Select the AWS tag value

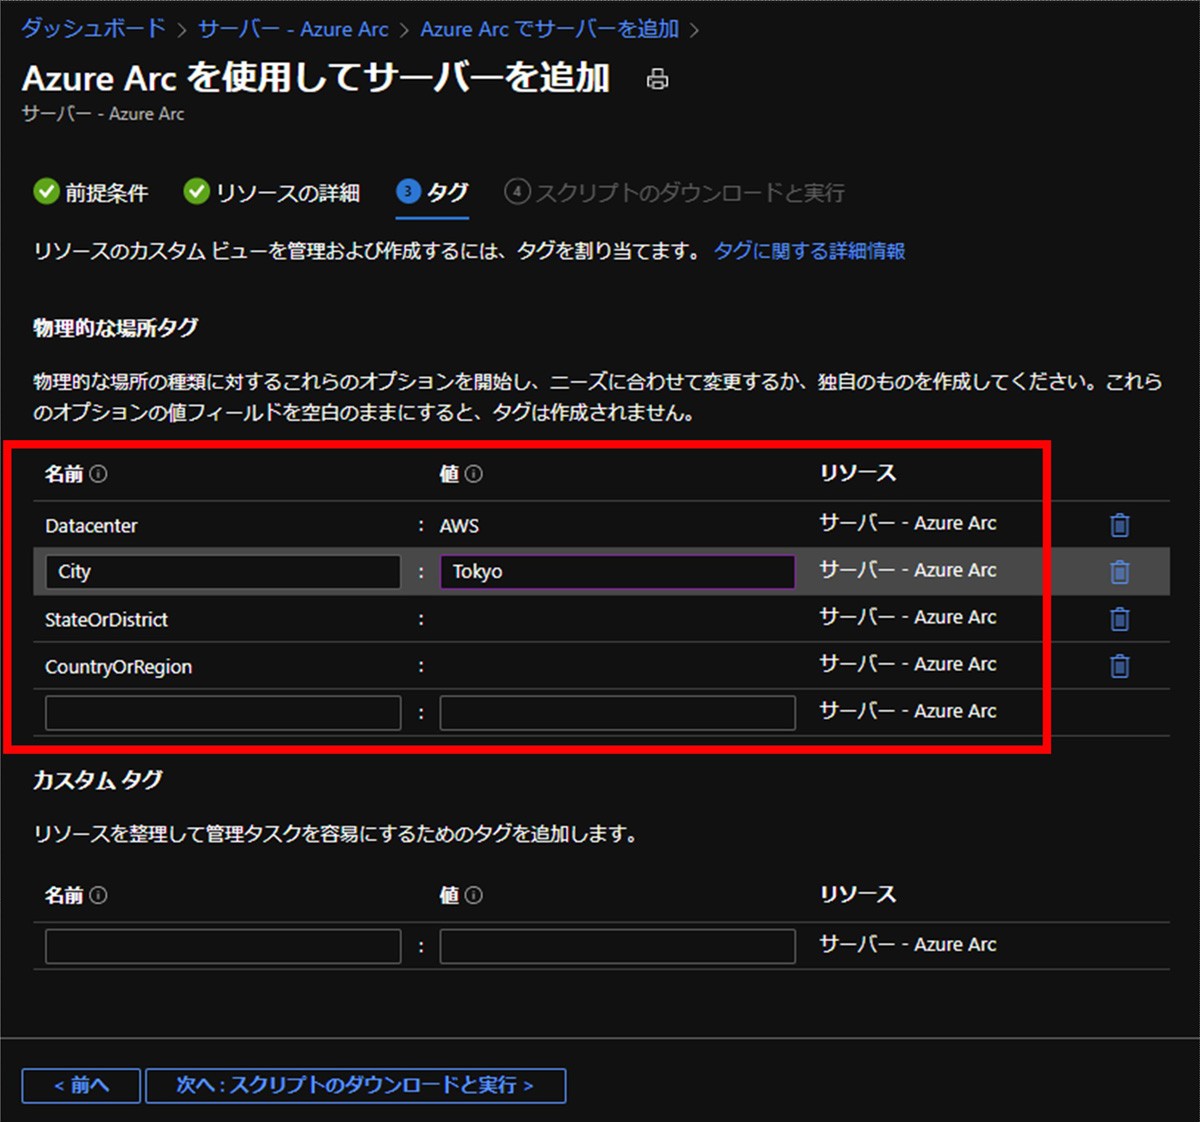point(459,526)
